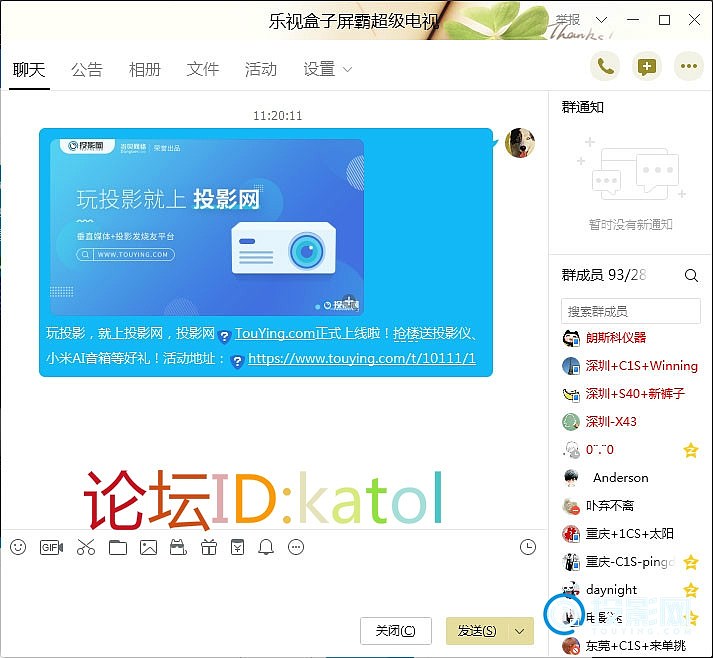Open the 文件 tab
The width and height of the screenshot is (713, 658).
click(202, 70)
